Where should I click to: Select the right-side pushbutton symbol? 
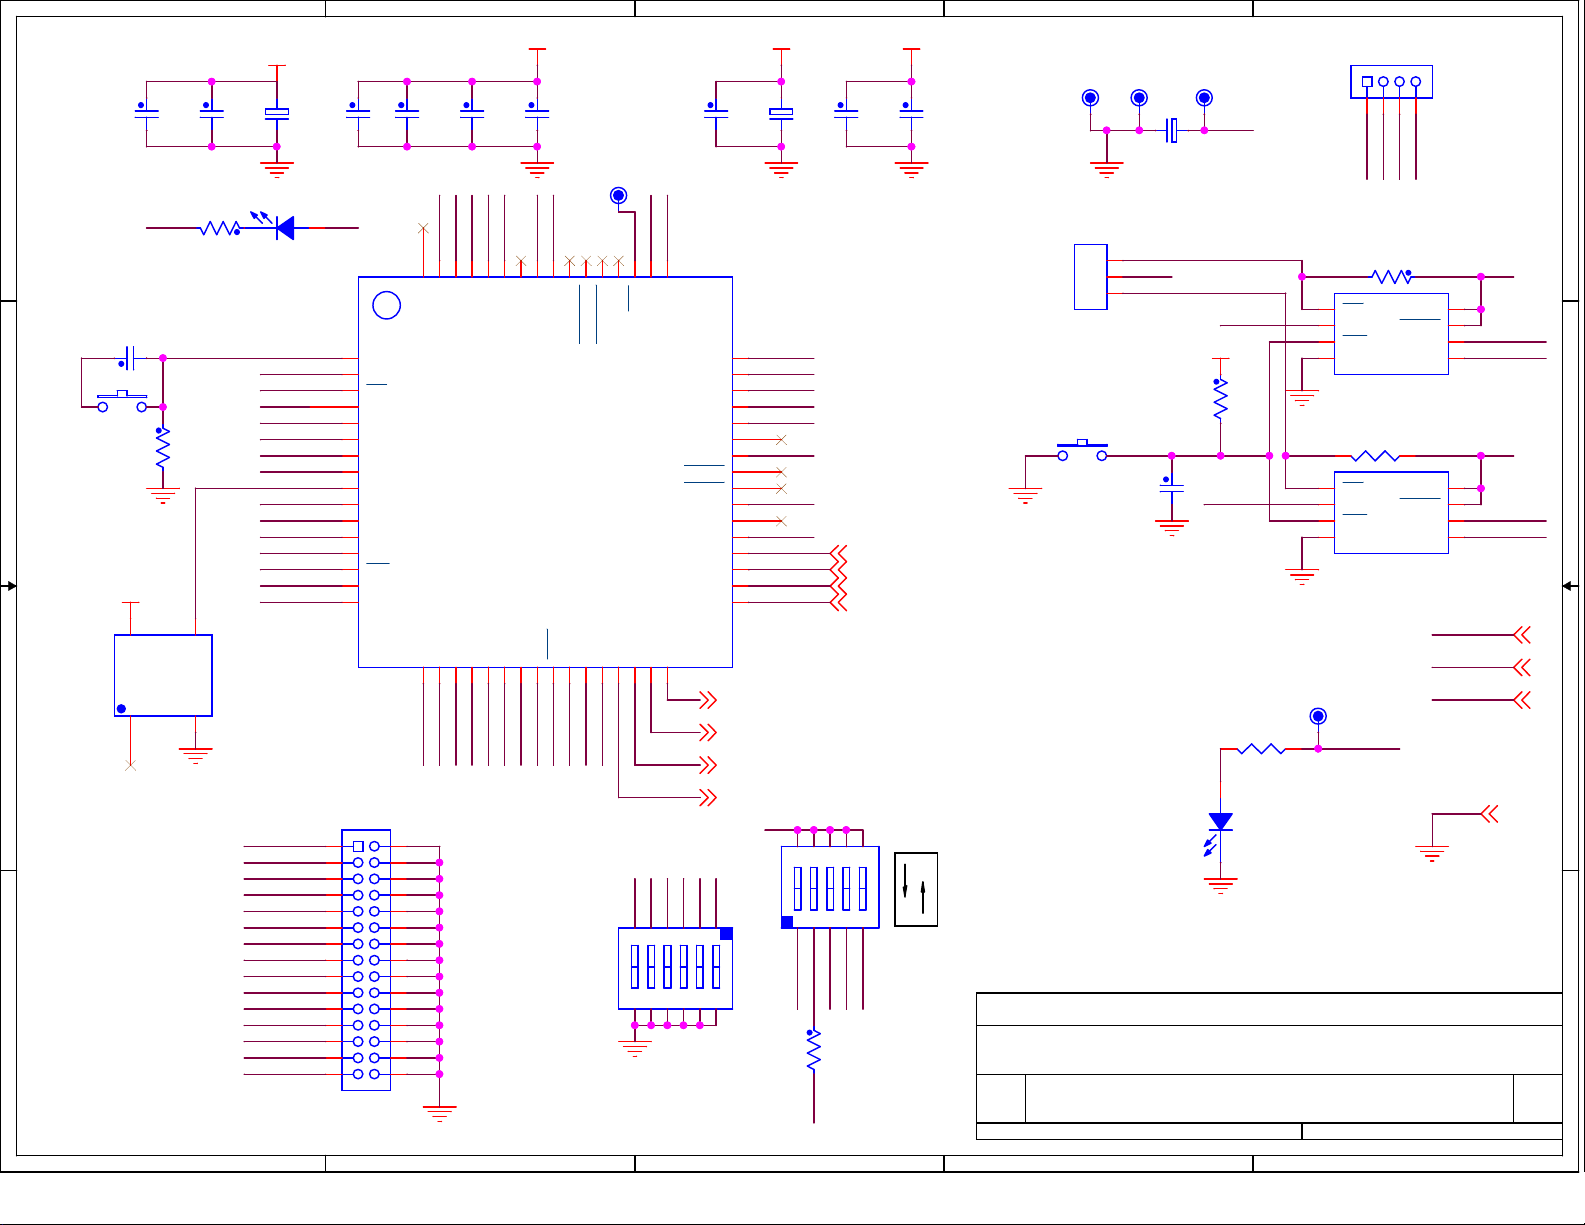pyautogui.click(x=1082, y=449)
